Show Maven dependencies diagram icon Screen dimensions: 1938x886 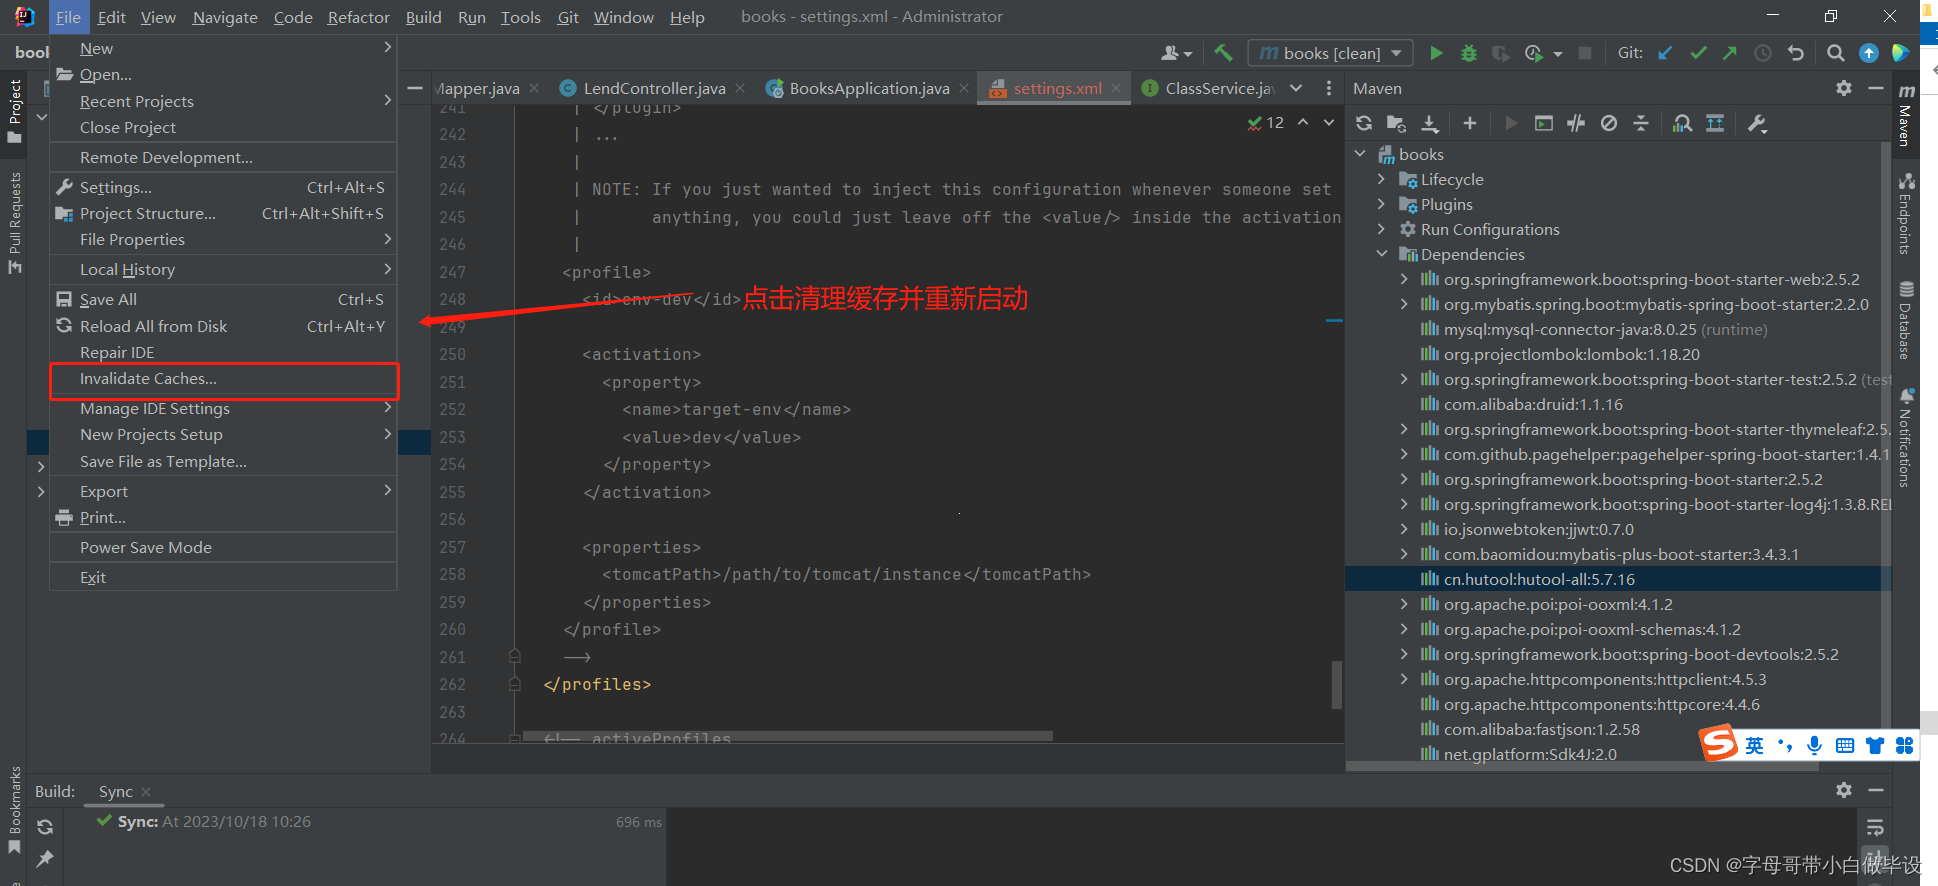click(x=1683, y=123)
